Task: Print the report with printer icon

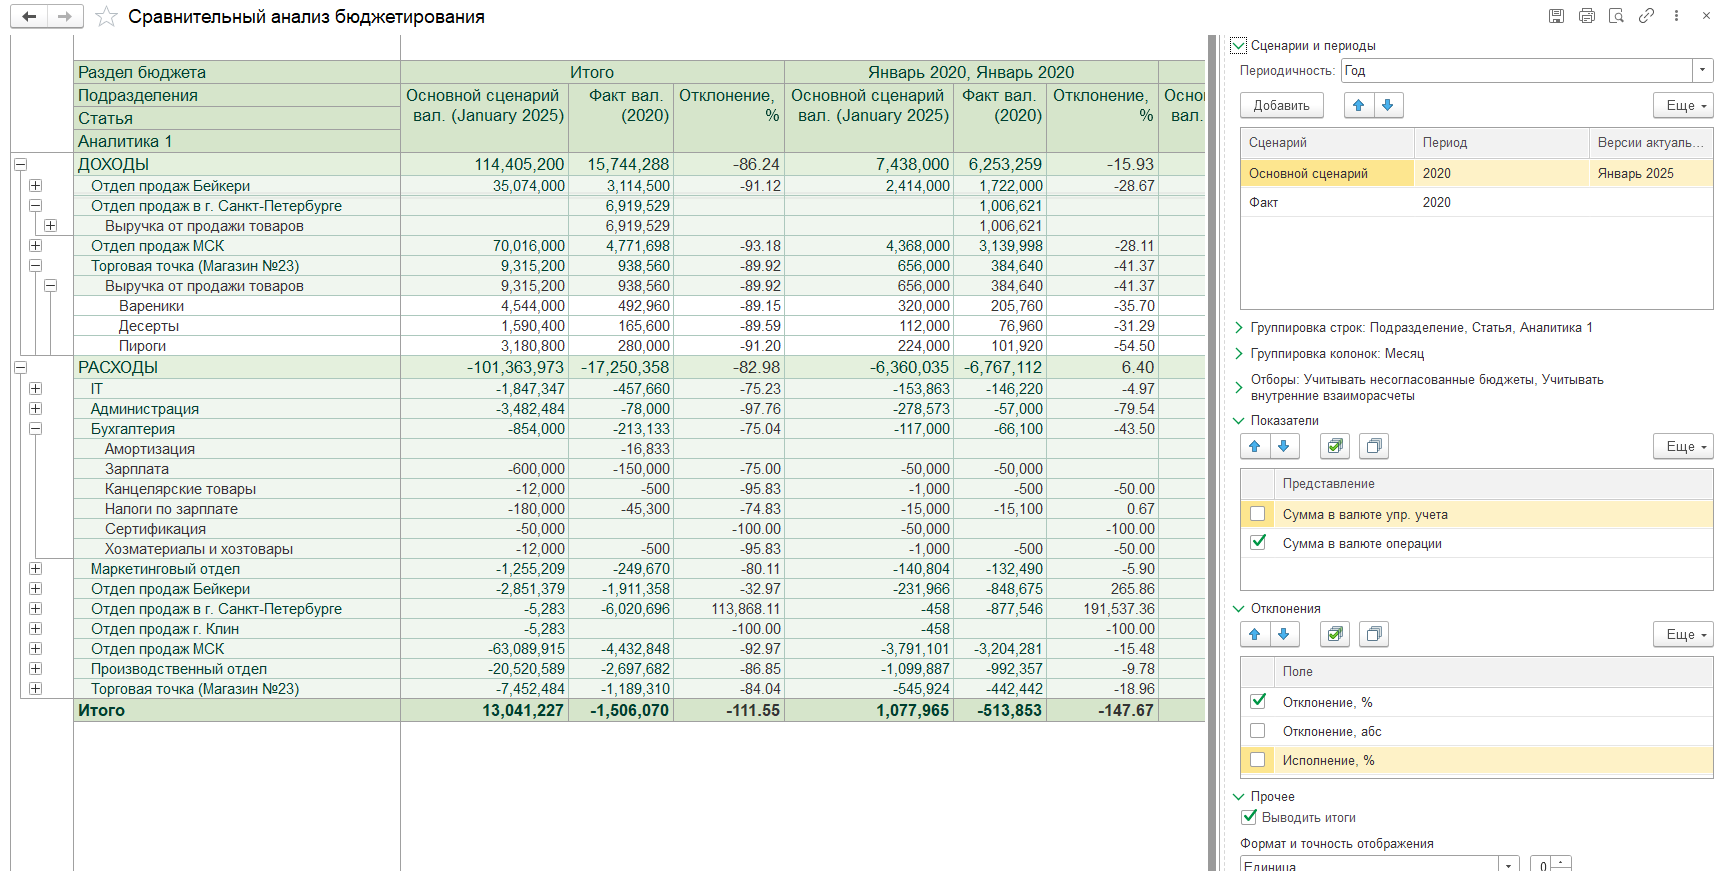Action: 1586,16
